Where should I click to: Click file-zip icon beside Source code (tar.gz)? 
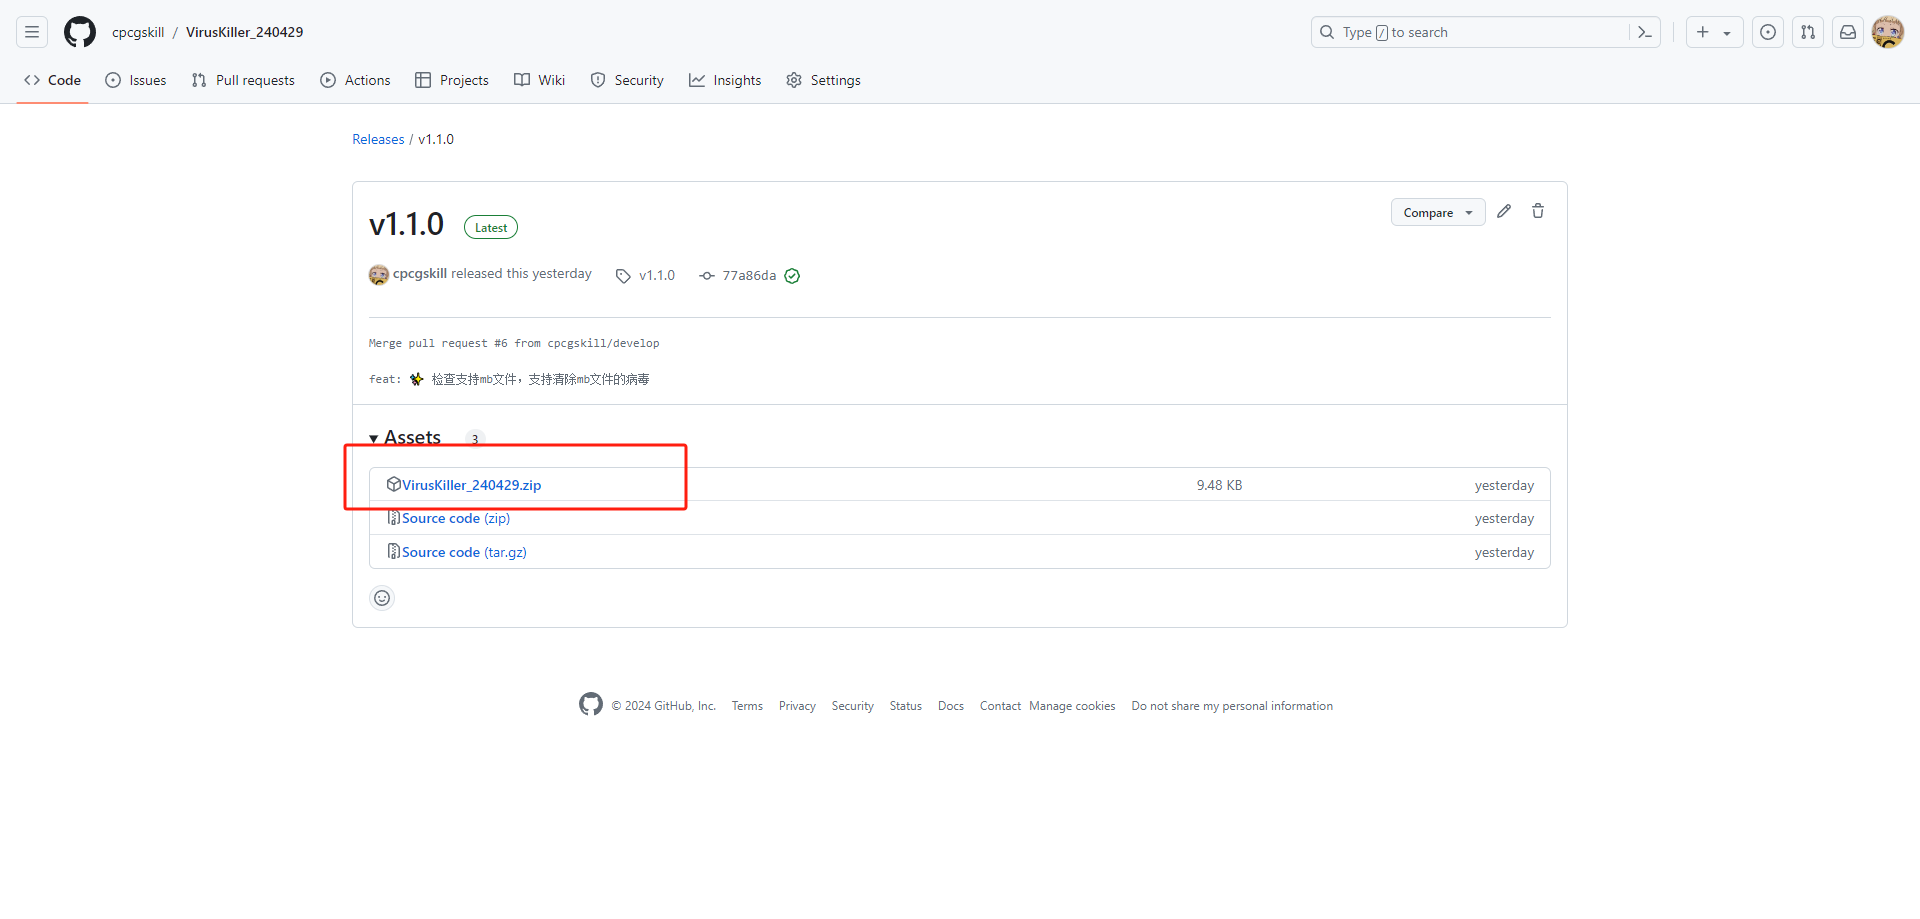coord(394,551)
